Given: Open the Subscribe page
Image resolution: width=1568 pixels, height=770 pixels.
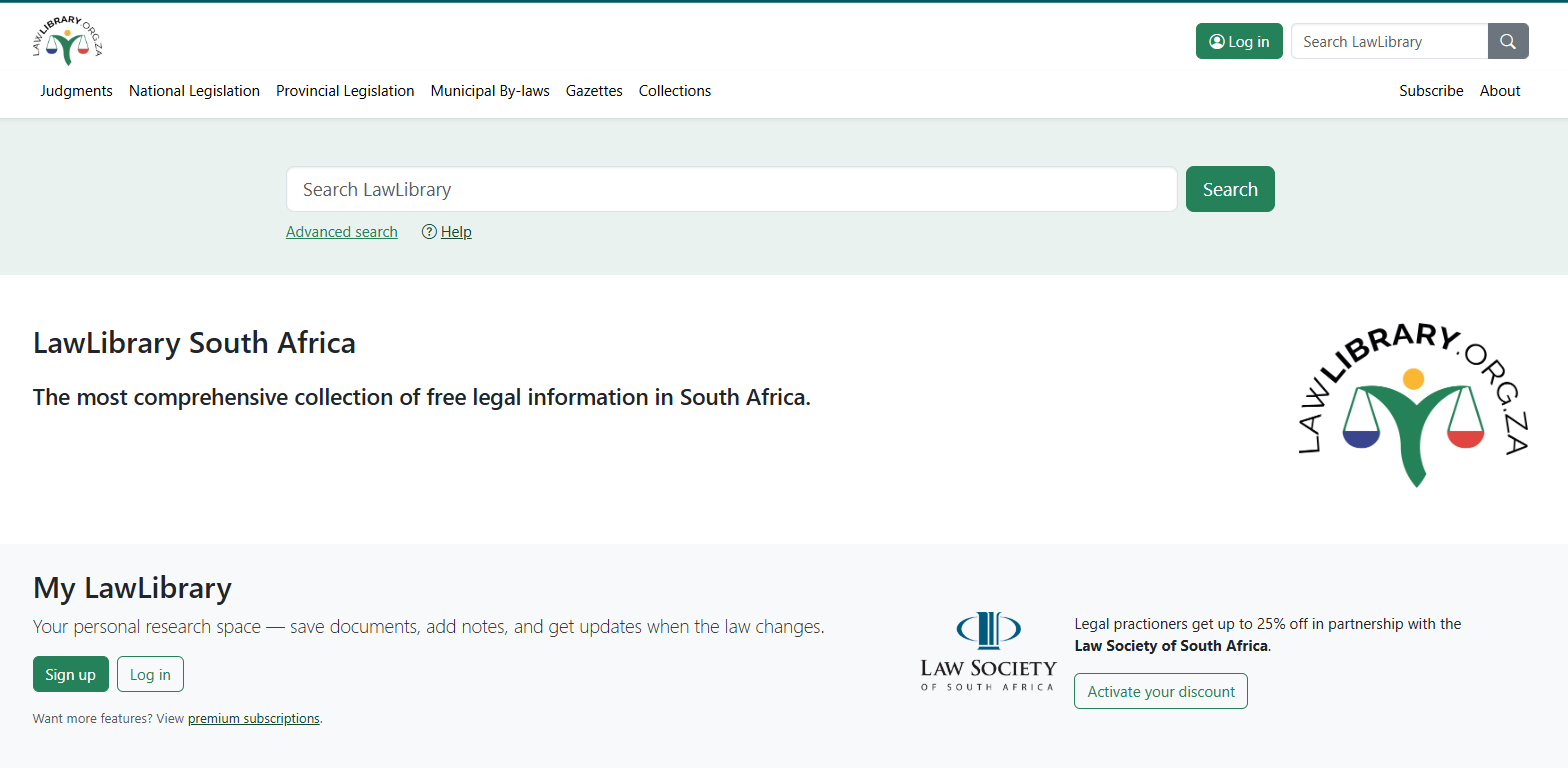Looking at the screenshot, I should [1431, 91].
